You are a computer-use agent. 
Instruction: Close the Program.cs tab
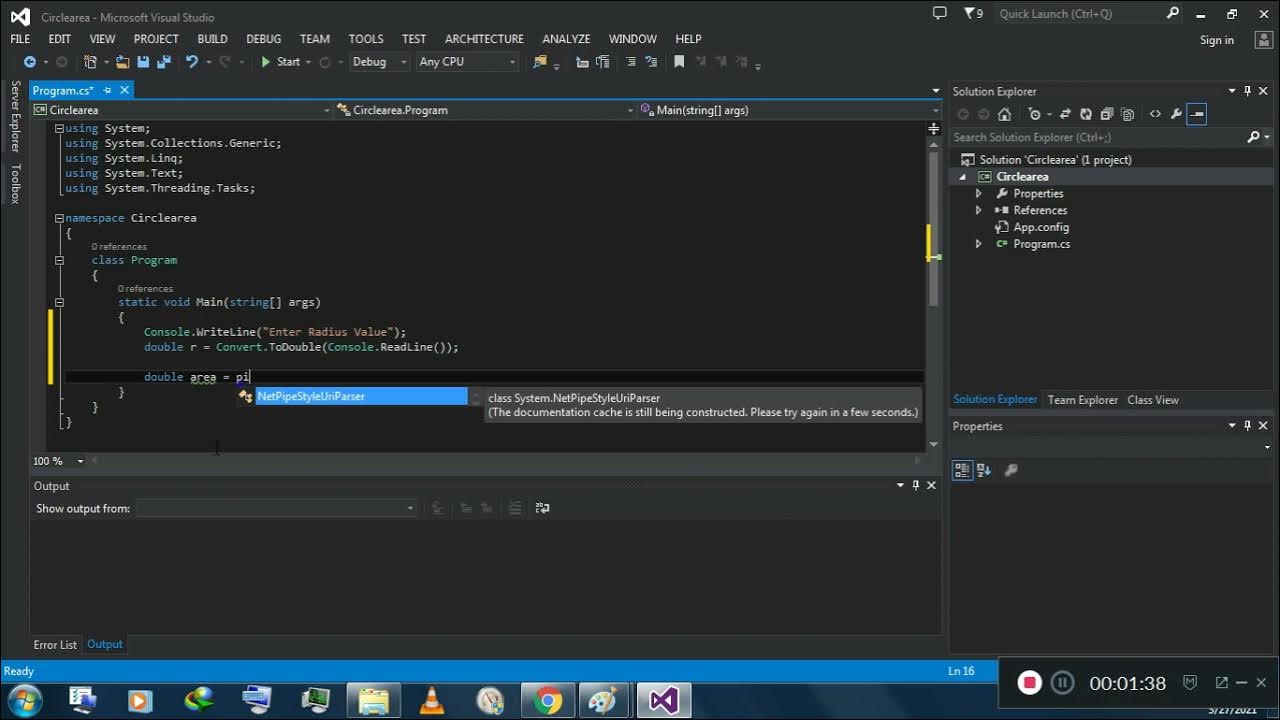tap(124, 90)
